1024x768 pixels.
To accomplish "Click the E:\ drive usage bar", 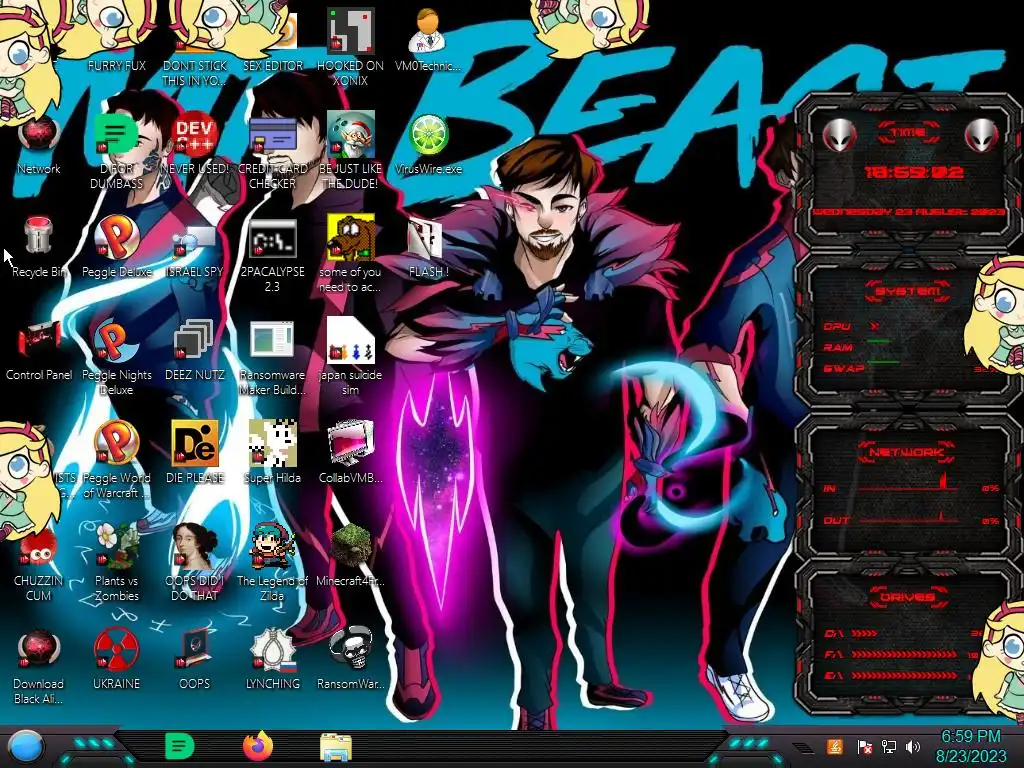I will click(x=904, y=675).
